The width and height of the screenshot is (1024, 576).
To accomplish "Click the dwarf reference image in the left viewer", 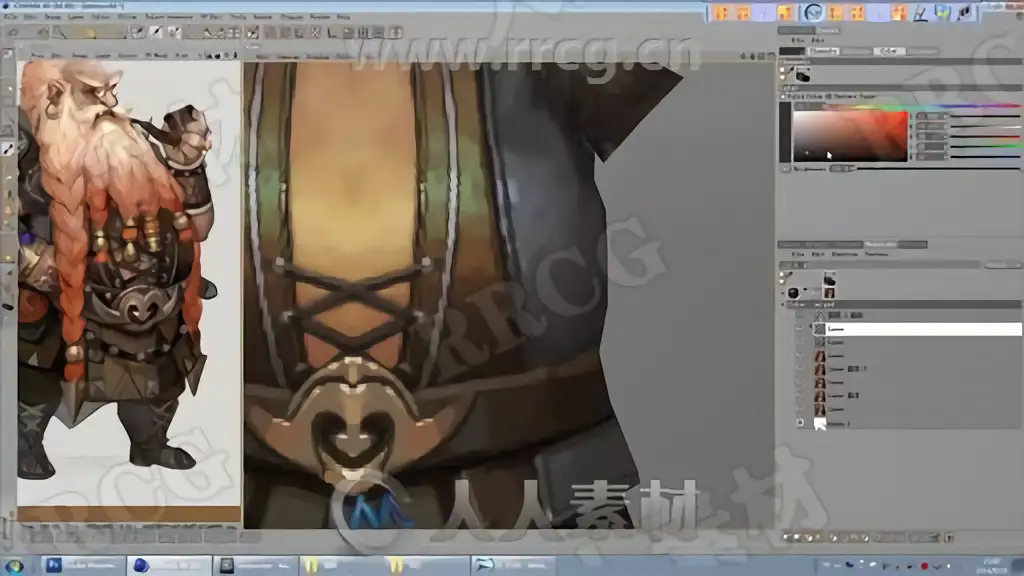I will click(129, 284).
